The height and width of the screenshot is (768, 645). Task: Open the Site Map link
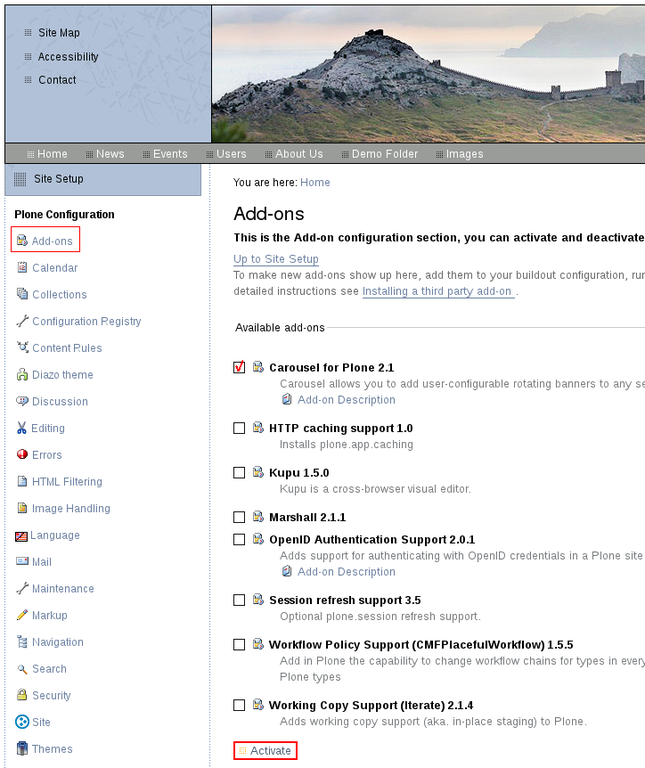59,33
